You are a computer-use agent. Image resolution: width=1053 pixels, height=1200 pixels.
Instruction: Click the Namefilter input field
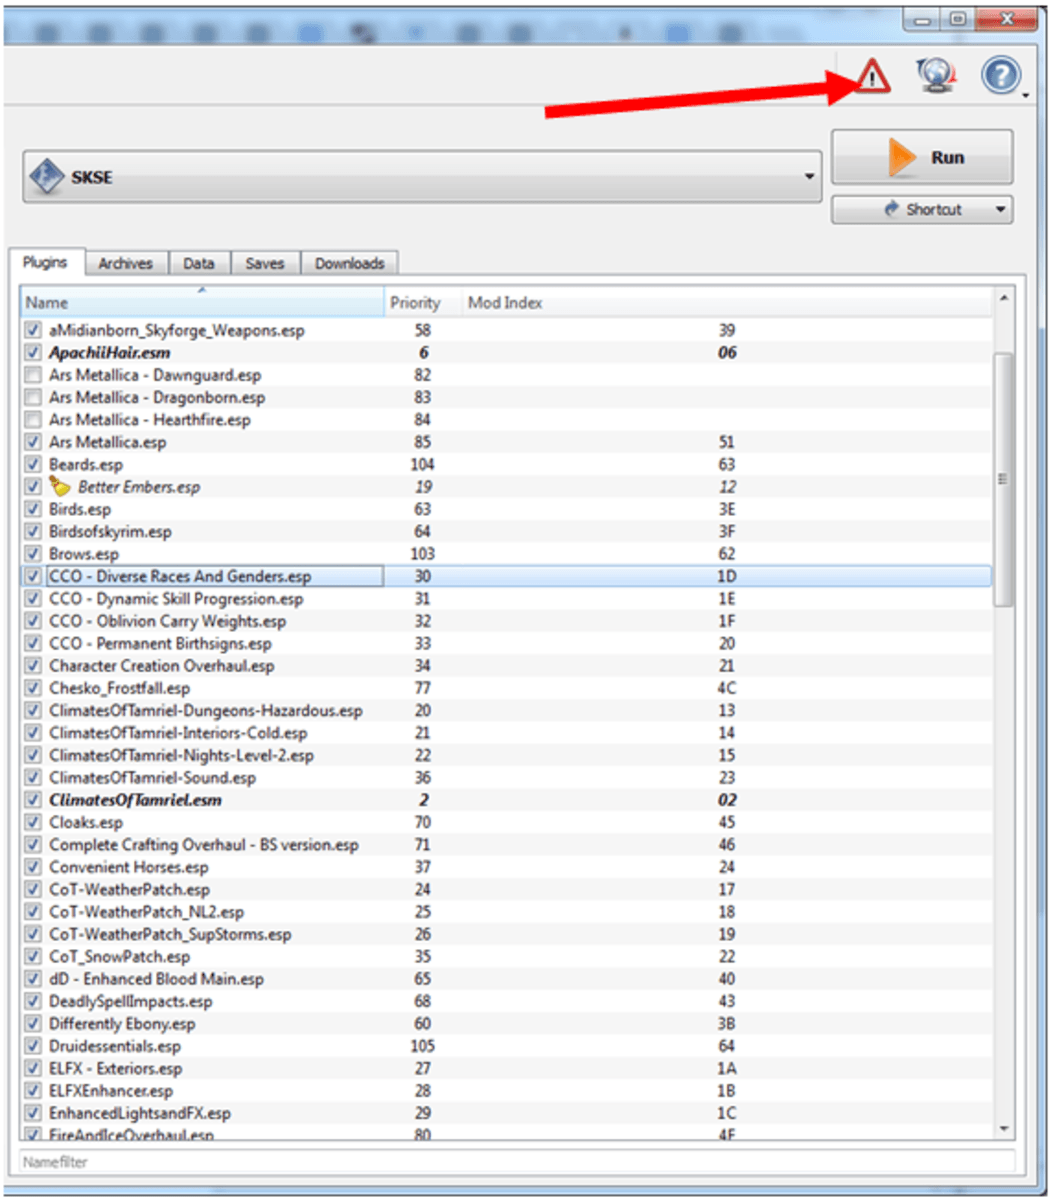pos(517,1162)
